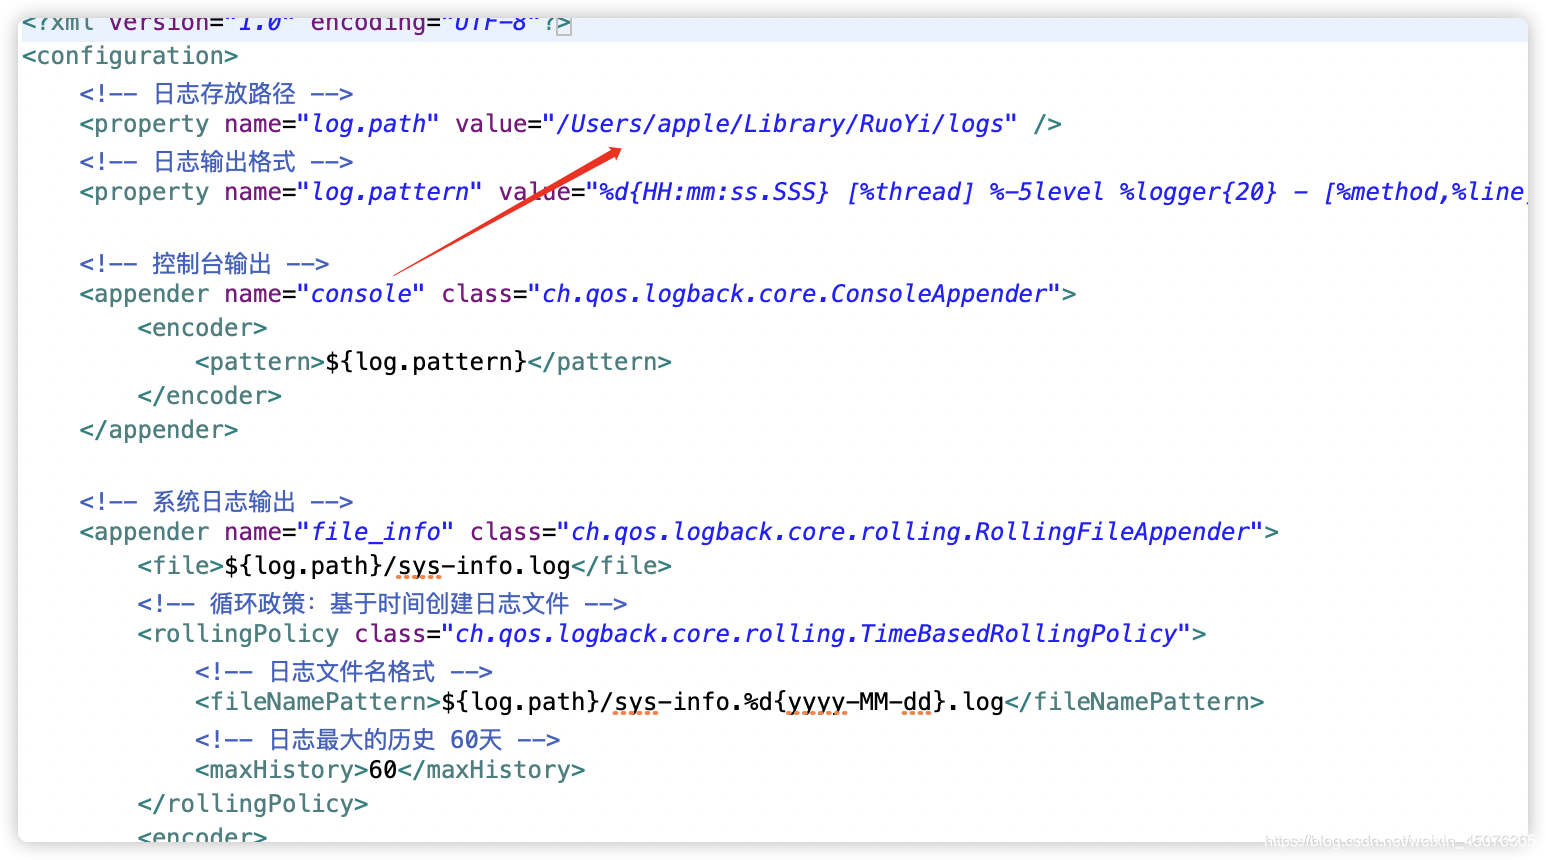Click the [%thread] token in pattern
The image size is (1546, 860).
click(x=910, y=192)
